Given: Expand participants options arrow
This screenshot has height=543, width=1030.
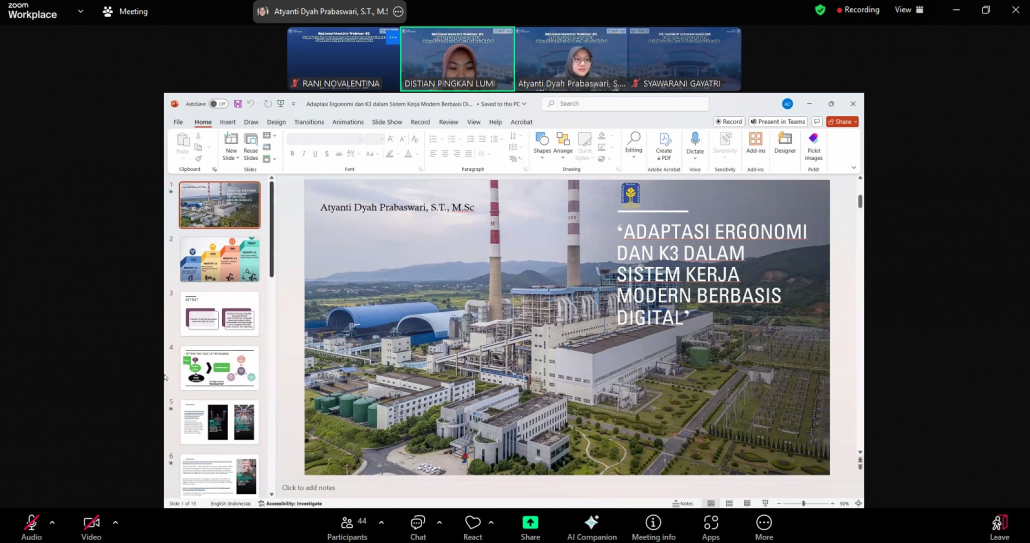Looking at the screenshot, I should pos(381,523).
